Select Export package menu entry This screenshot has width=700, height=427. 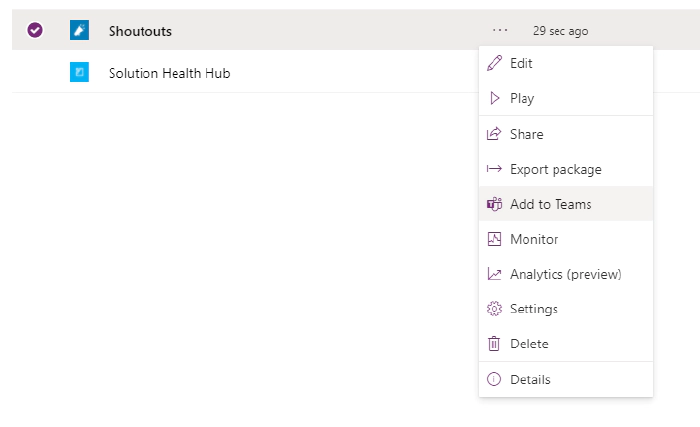tap(566, 169)
